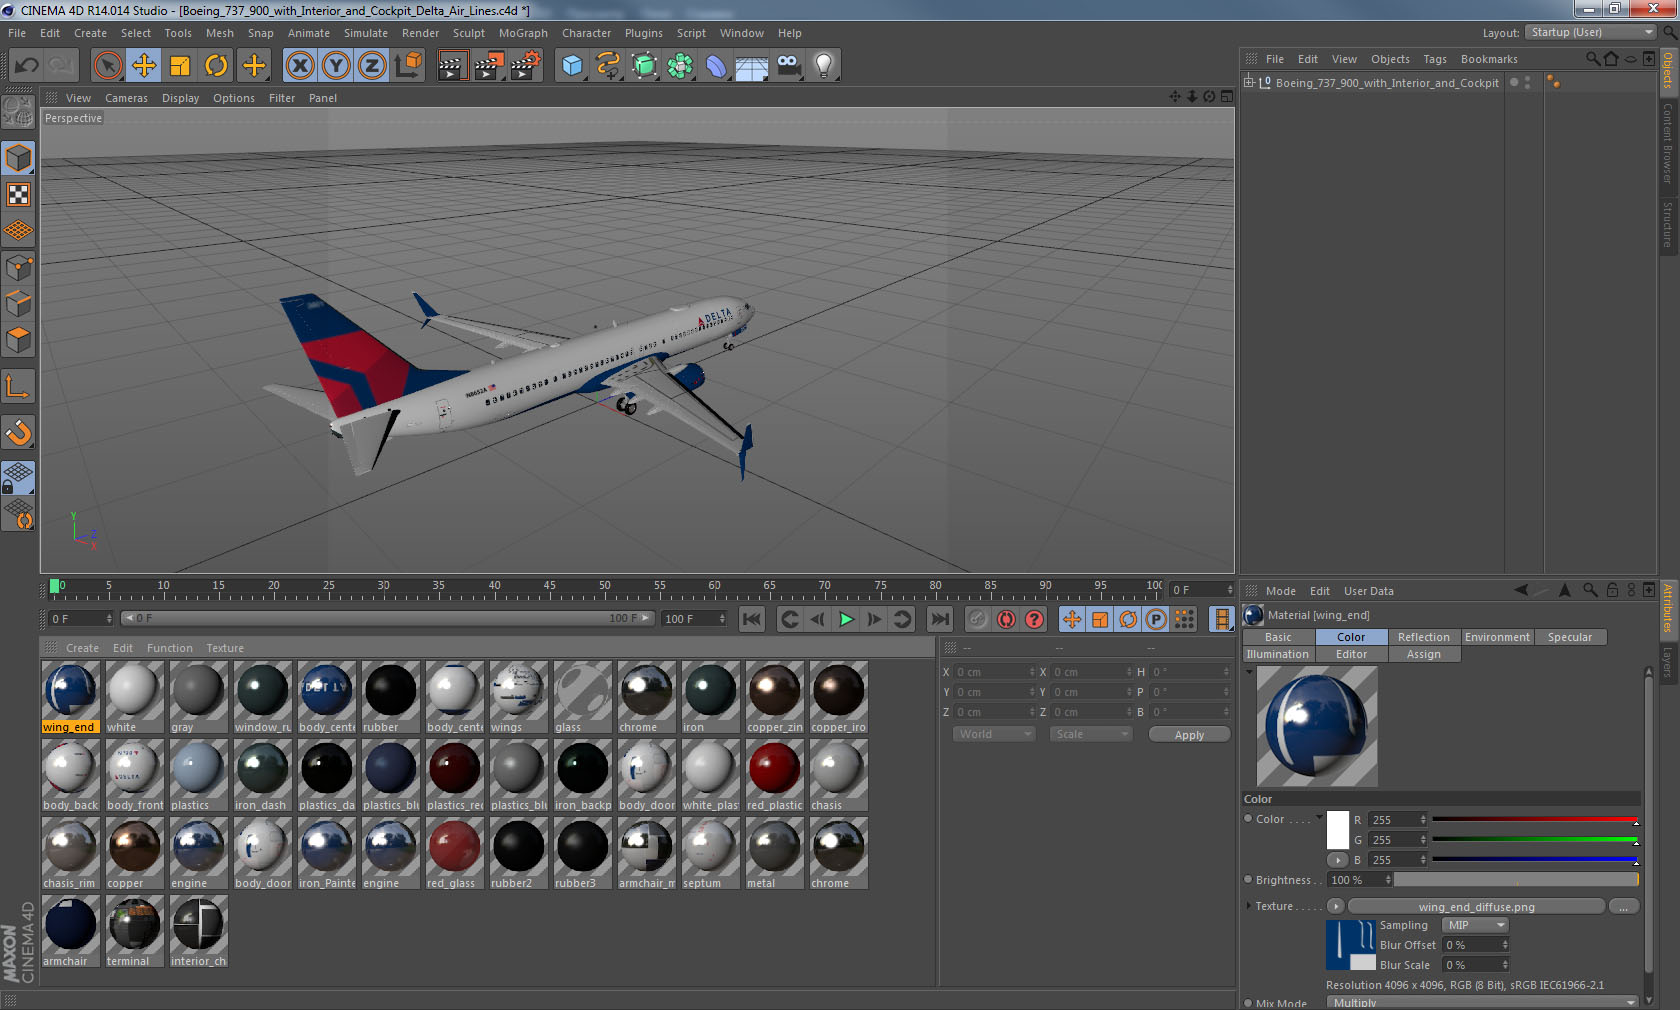Image resolution: width=1680 pixels, height=1010 pixels.
Task: Enable Points mode icon
Action: [x=19, y=267]
